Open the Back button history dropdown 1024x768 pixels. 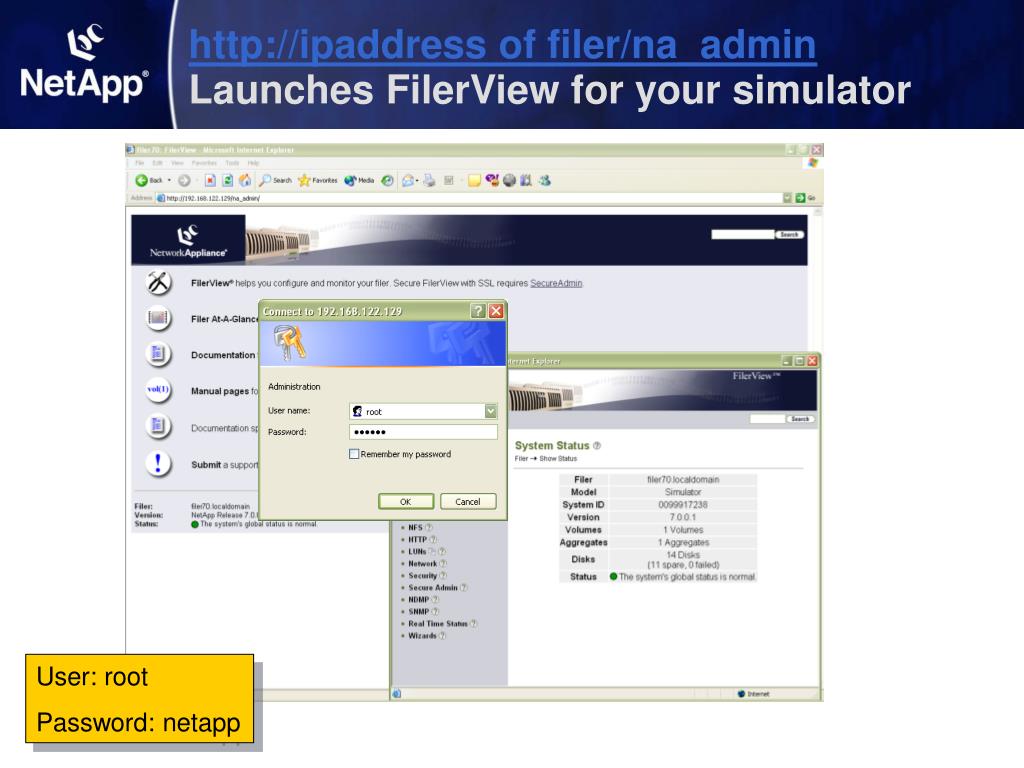click(x=169, y=180)
